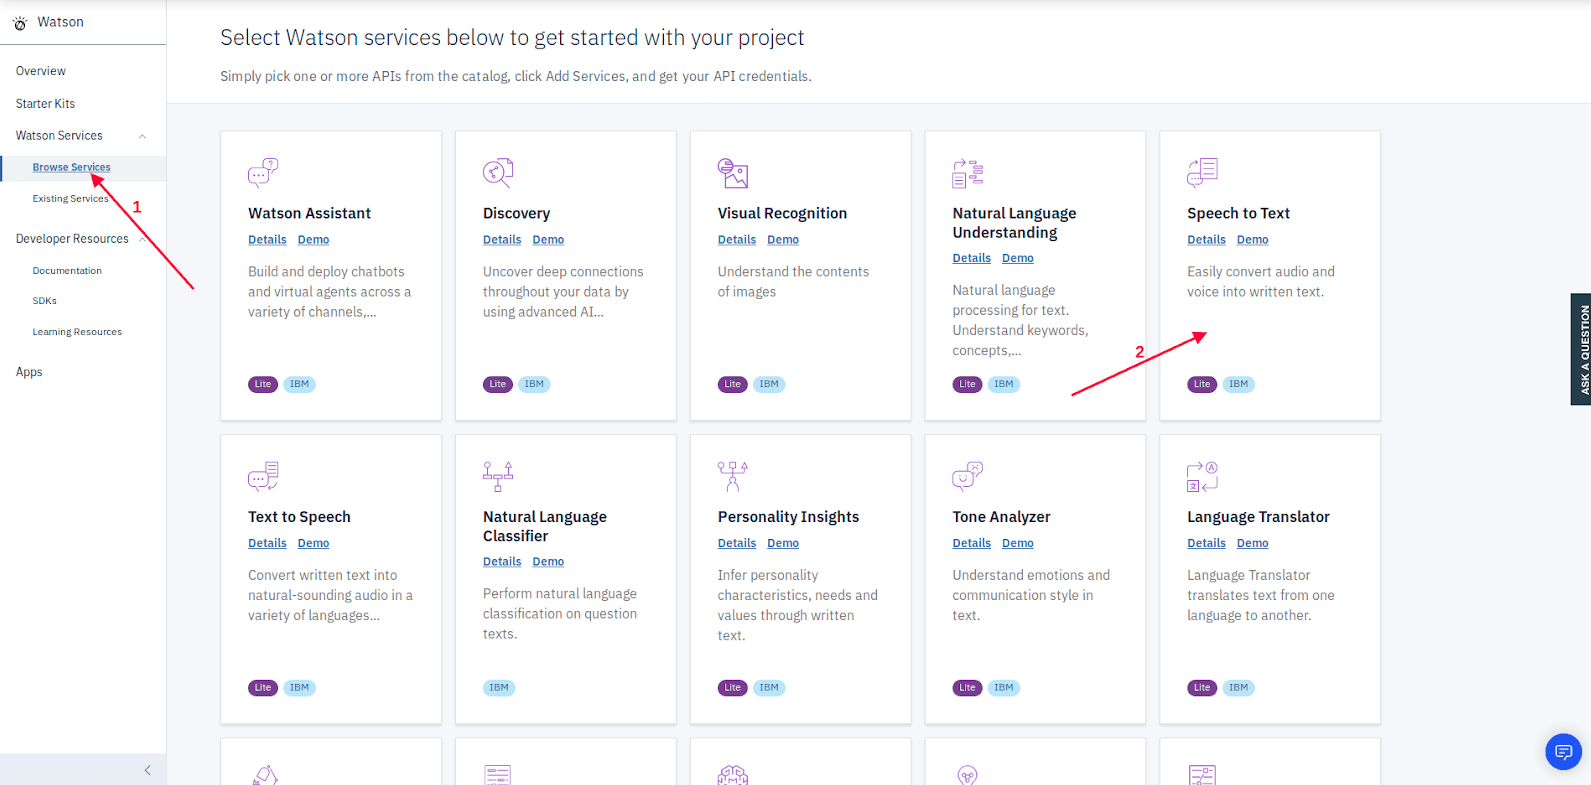
Task: Open Demo link for Text to Speech
Action: pyautogui.click(x=313, y=544)
